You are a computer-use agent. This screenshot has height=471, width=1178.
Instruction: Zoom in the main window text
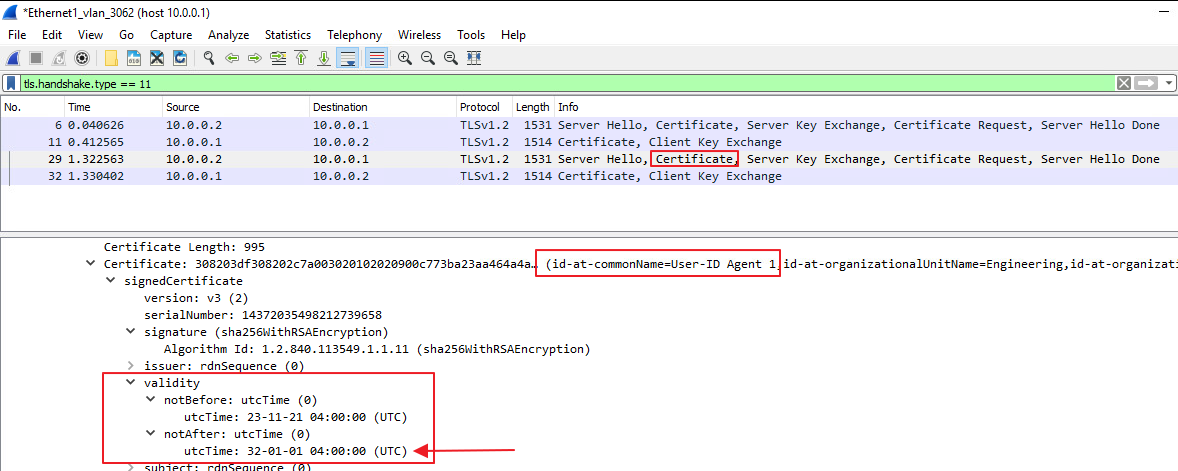pyautogui.click(x=405, y=58)
